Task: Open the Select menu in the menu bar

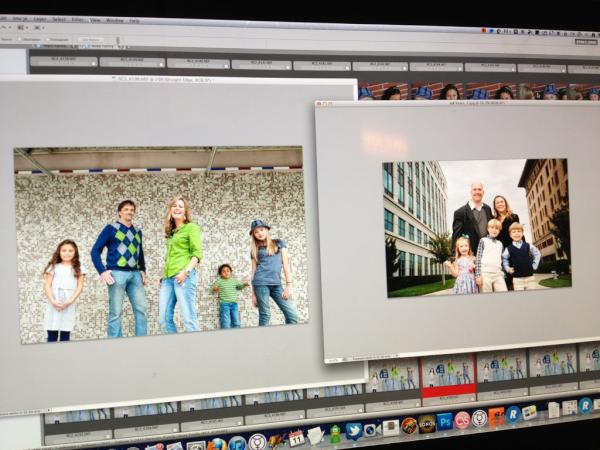Action: click(59, 19)
